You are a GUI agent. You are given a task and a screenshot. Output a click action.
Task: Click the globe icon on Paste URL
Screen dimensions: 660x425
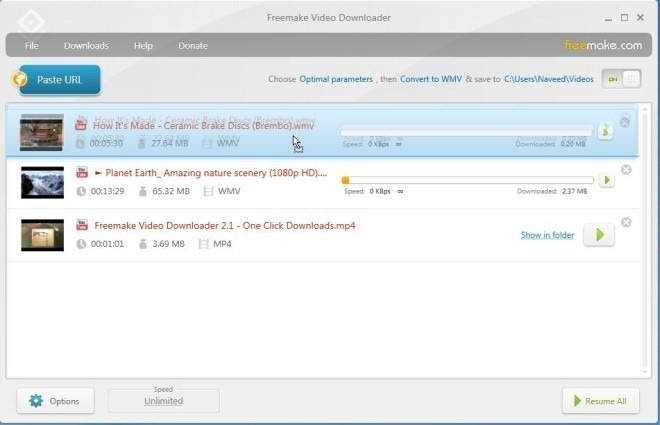pyautogui.click(x=19, y=79)
